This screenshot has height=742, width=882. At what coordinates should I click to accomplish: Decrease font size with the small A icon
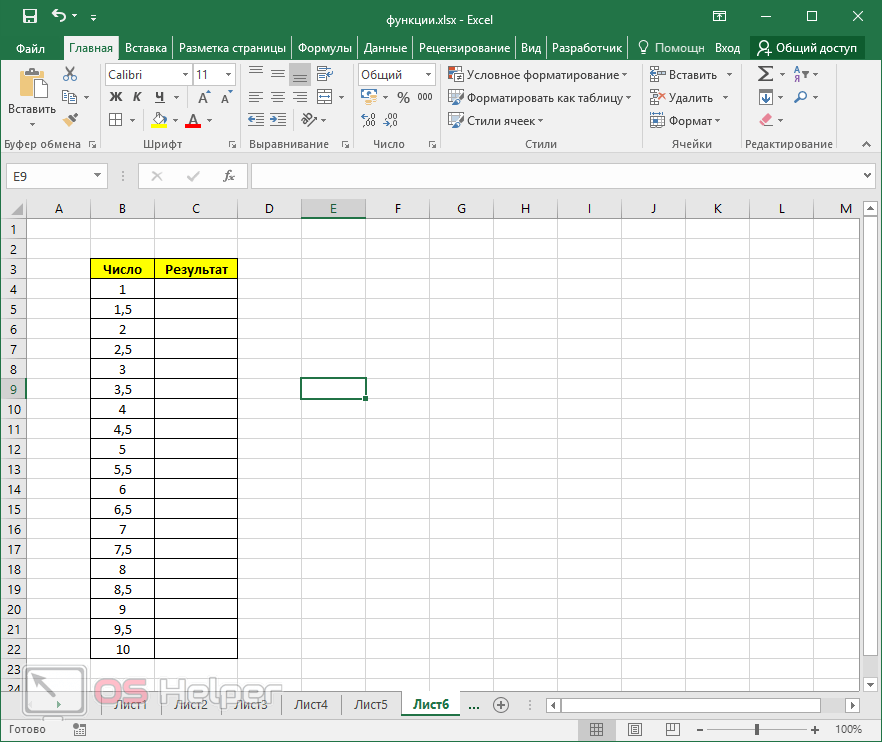click(x=227, y=97)
